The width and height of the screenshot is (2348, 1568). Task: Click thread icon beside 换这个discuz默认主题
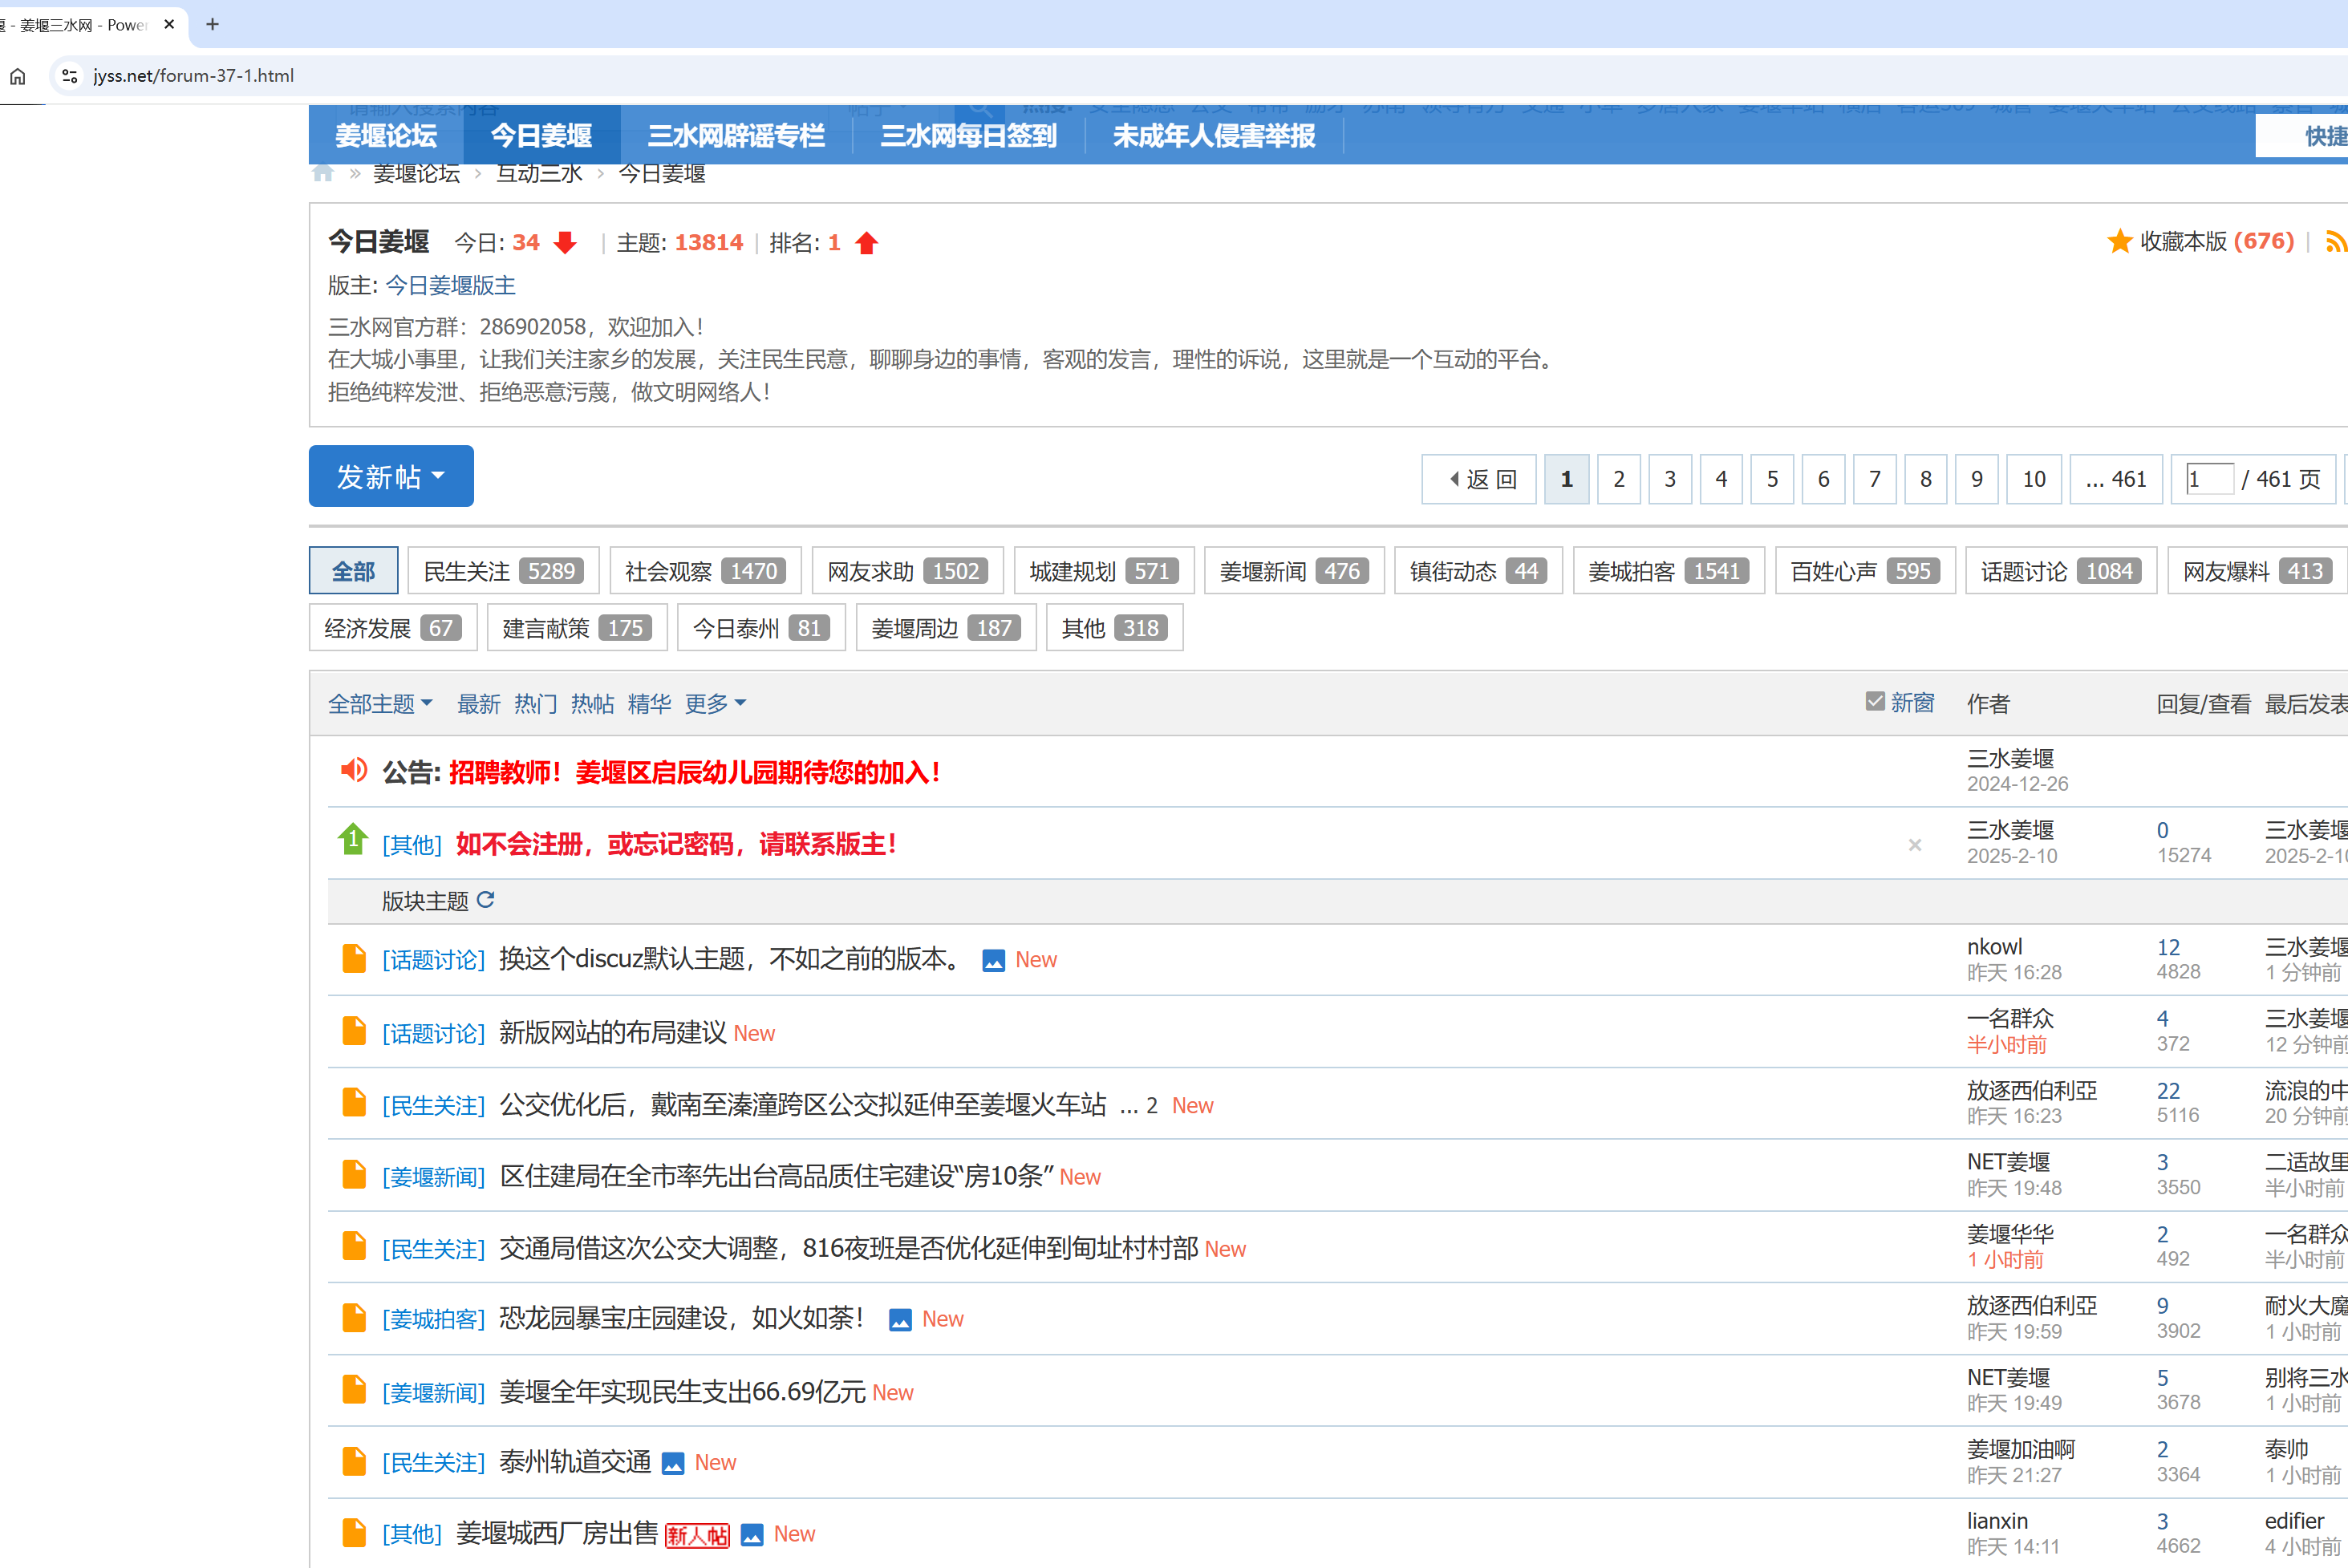[353, 958]
